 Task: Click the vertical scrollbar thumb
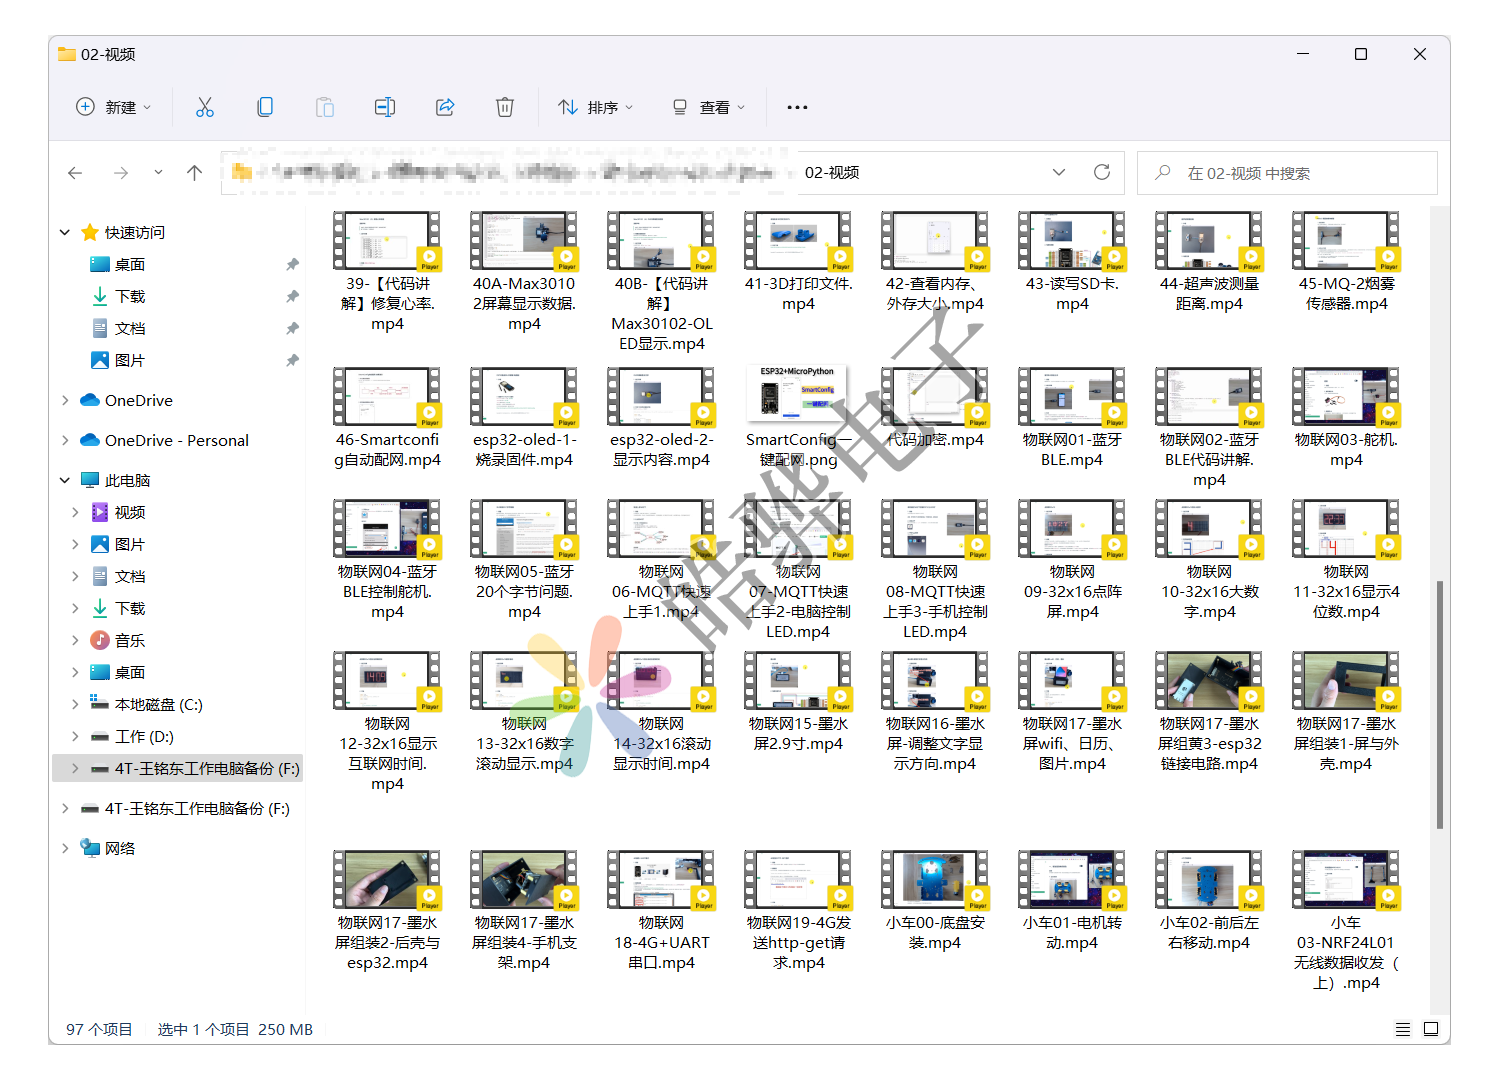point(1440,704)
